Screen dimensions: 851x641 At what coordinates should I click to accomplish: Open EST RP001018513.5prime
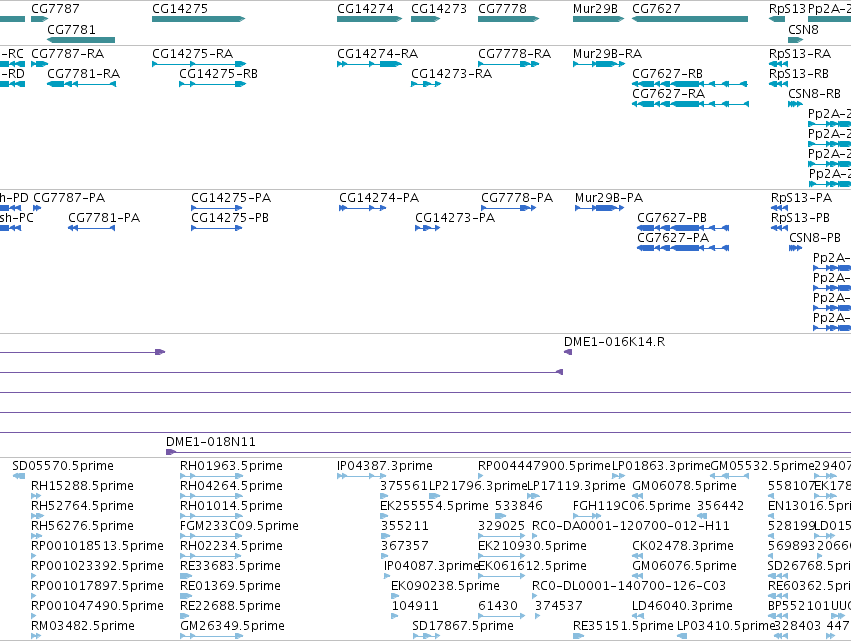(x=97, y=545)
